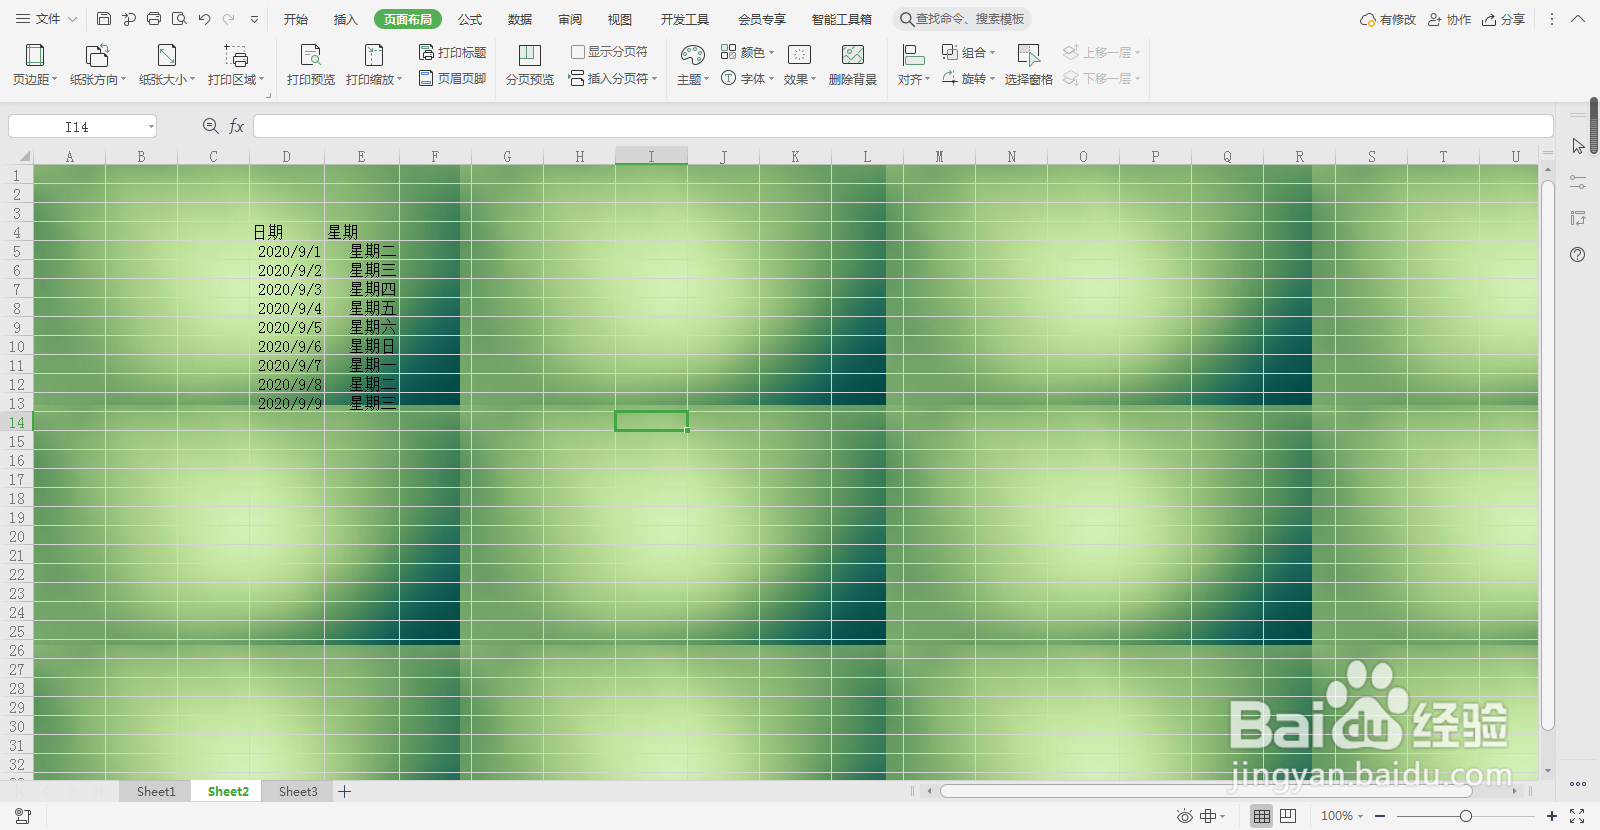Switch to the Home (开始) tab
The width and height of the screenshot is (1600, 830).
pyautogui.click(x=296, y=19)
